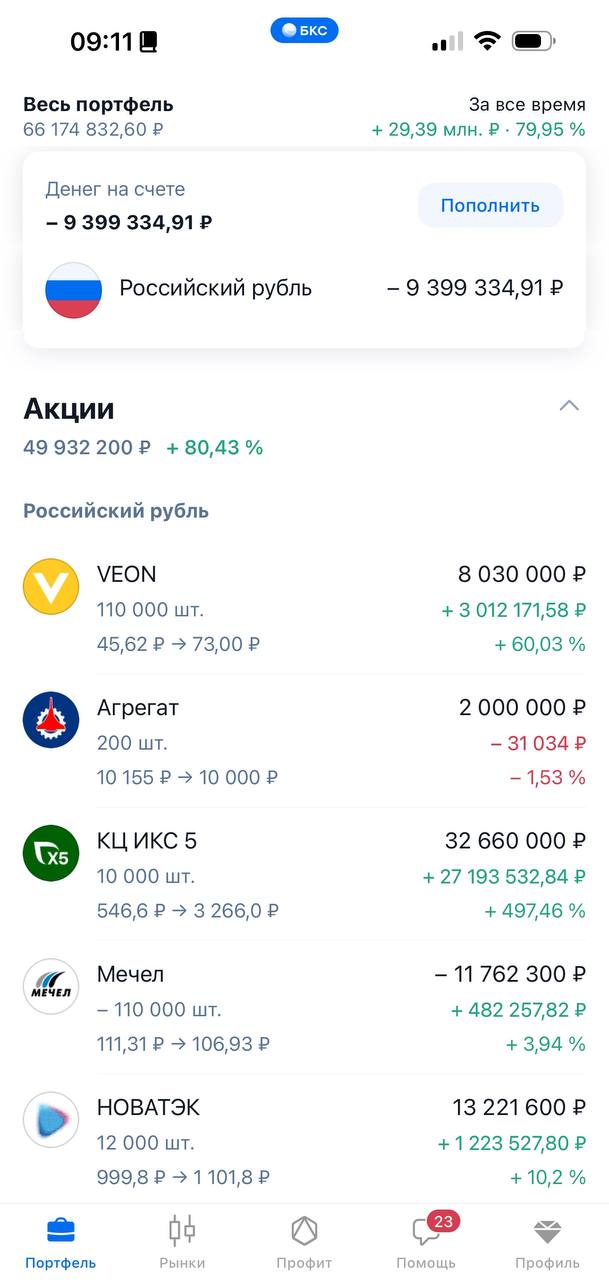Open the Российский рубль balance row
The height and width of the screenshot is (1280, 609).
[304, 289]
